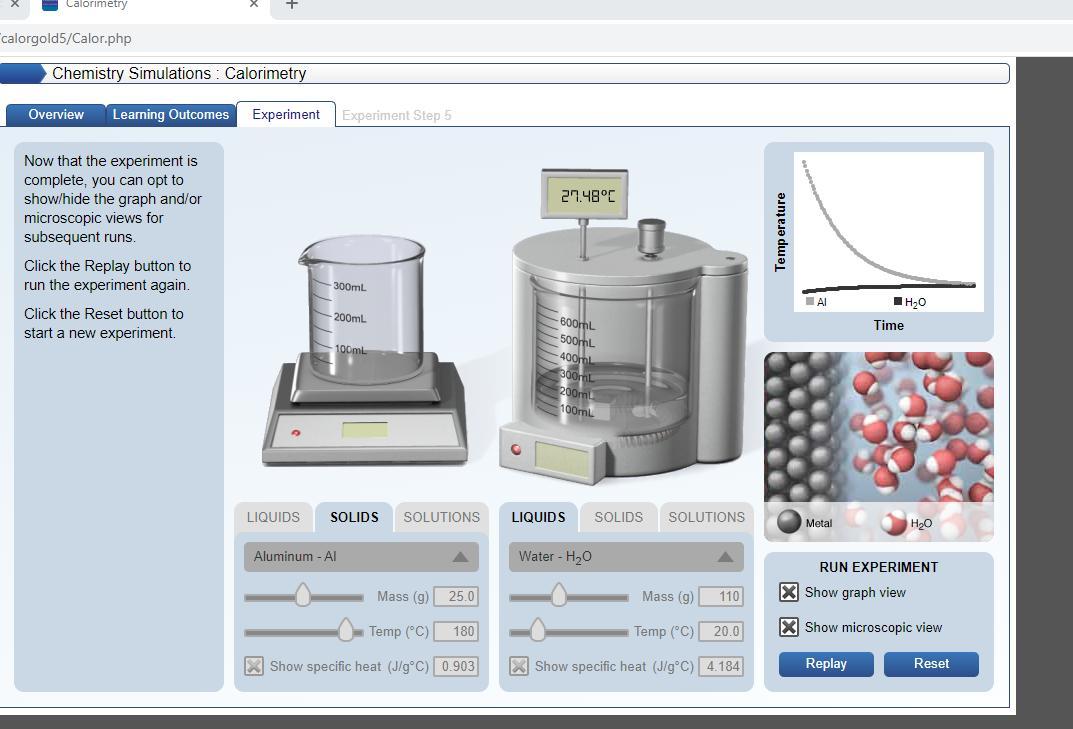Click the calorimeter red power button

point(516,449)
